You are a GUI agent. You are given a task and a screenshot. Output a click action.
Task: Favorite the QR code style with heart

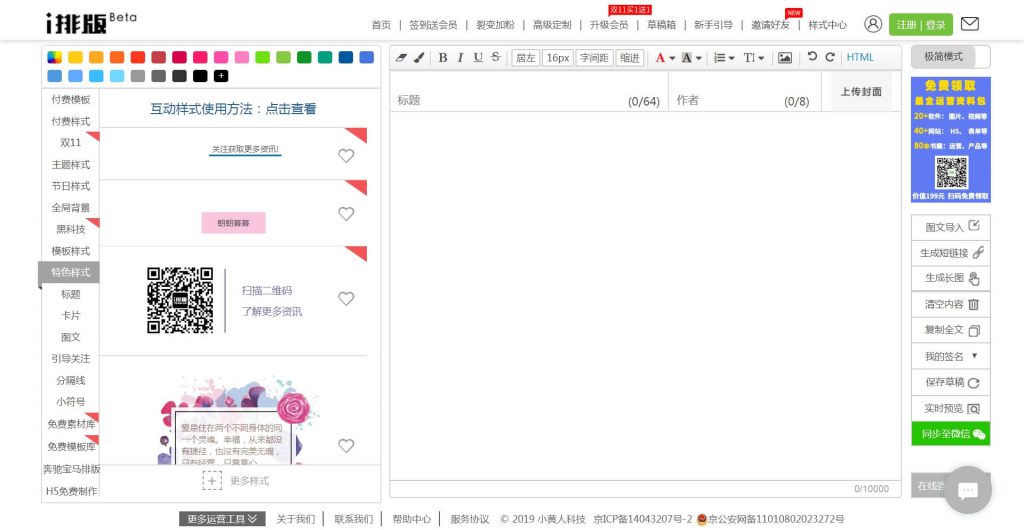point(346,298)
